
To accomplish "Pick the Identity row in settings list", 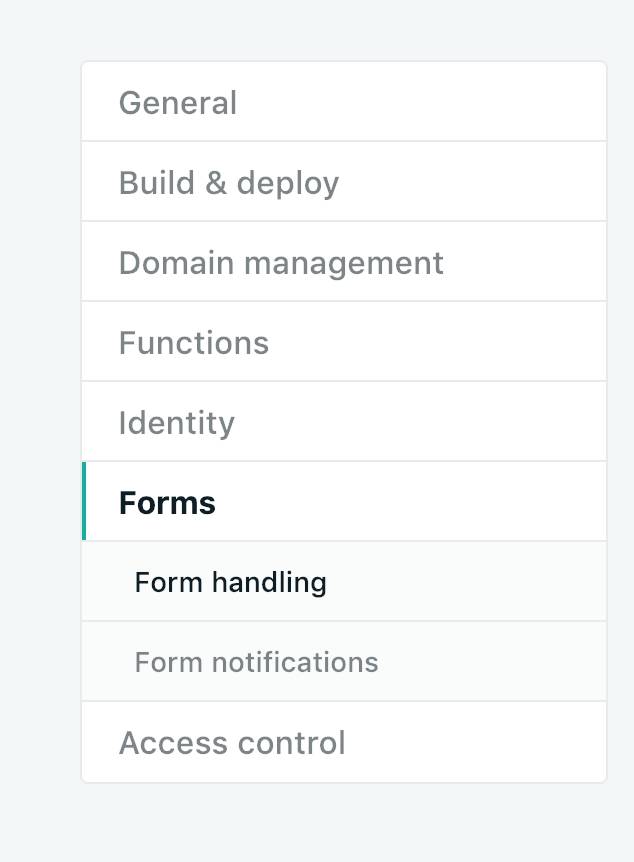I will [x=344, y=422].
